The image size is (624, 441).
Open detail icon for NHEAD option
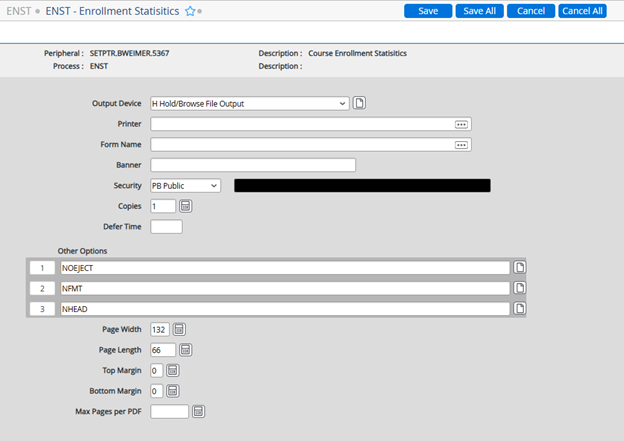519,309
